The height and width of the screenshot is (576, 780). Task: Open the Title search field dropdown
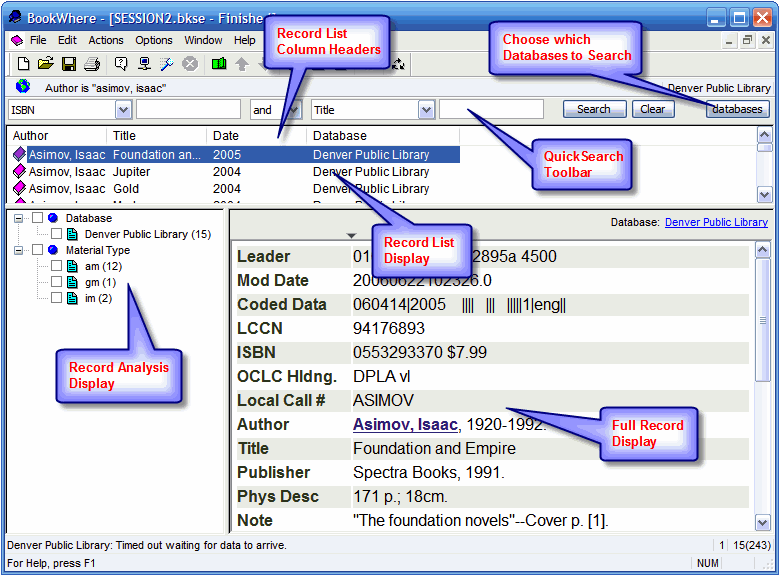tap(426, 109)
